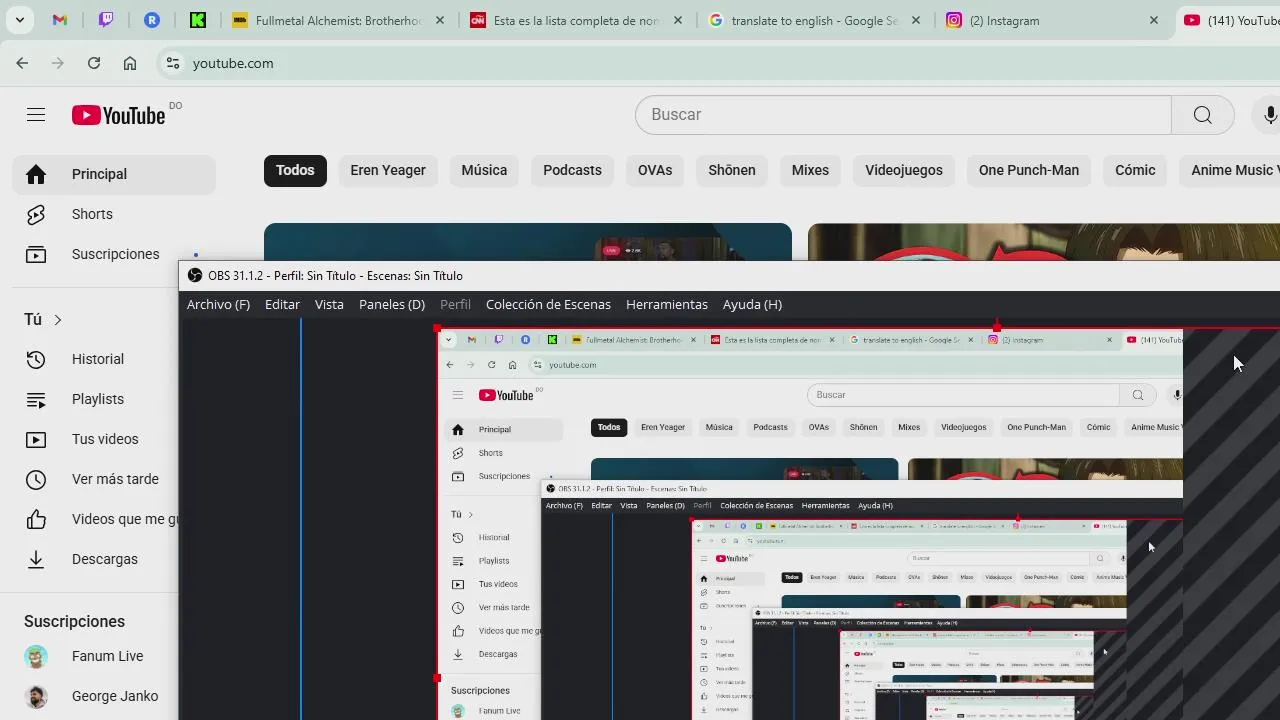Viewport: 1280px width, 720px height.
Task: Click the magnifying glass search button
Action: coord(1203,115)
